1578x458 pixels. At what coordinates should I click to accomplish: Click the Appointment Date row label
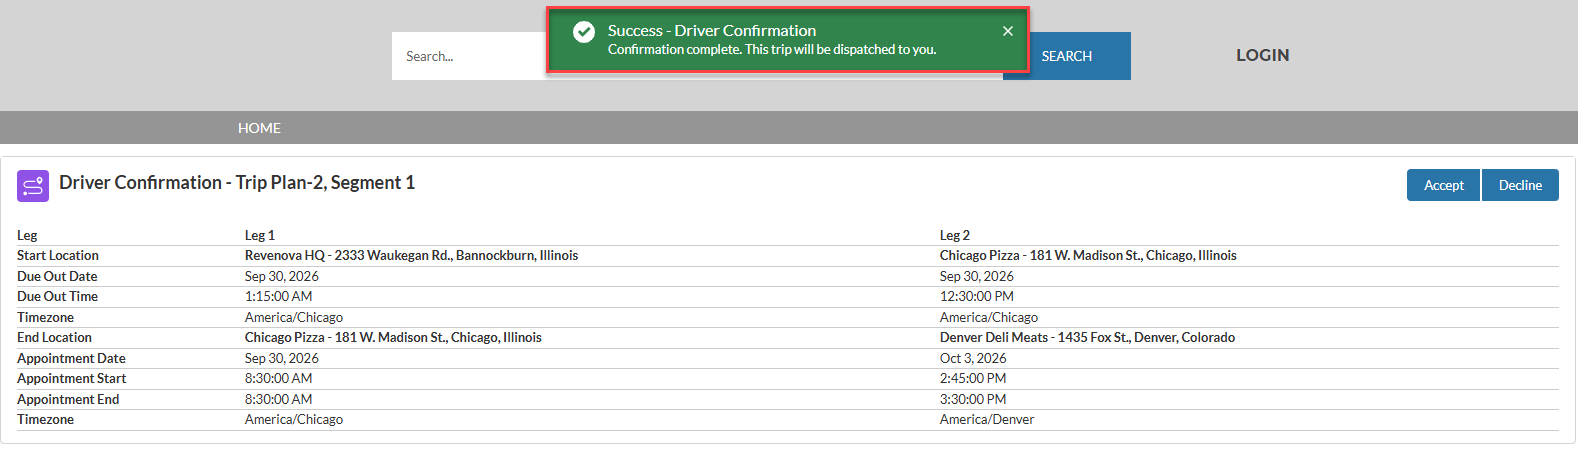pyautogui.click(x=71, y=358)
